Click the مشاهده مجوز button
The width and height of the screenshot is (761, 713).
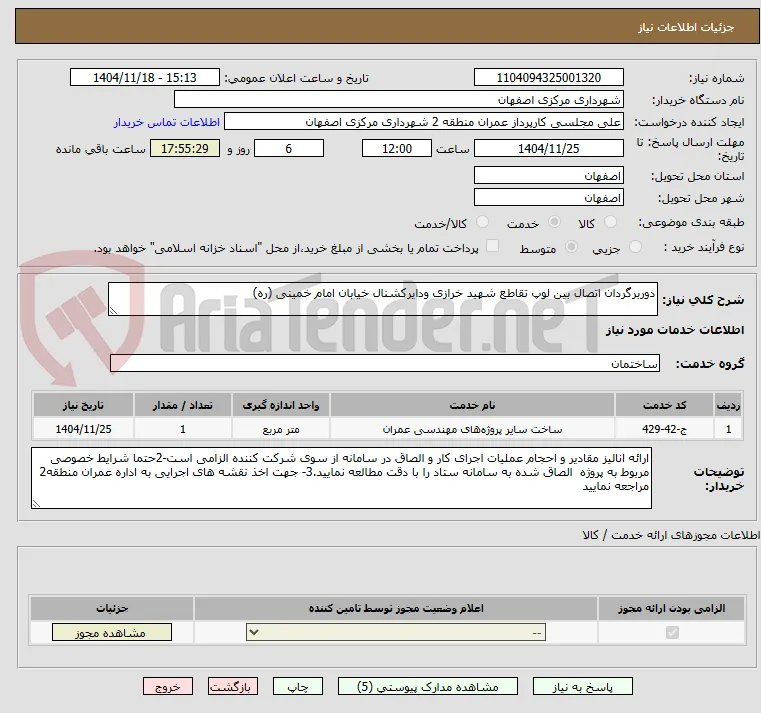(x=112, y=632)
